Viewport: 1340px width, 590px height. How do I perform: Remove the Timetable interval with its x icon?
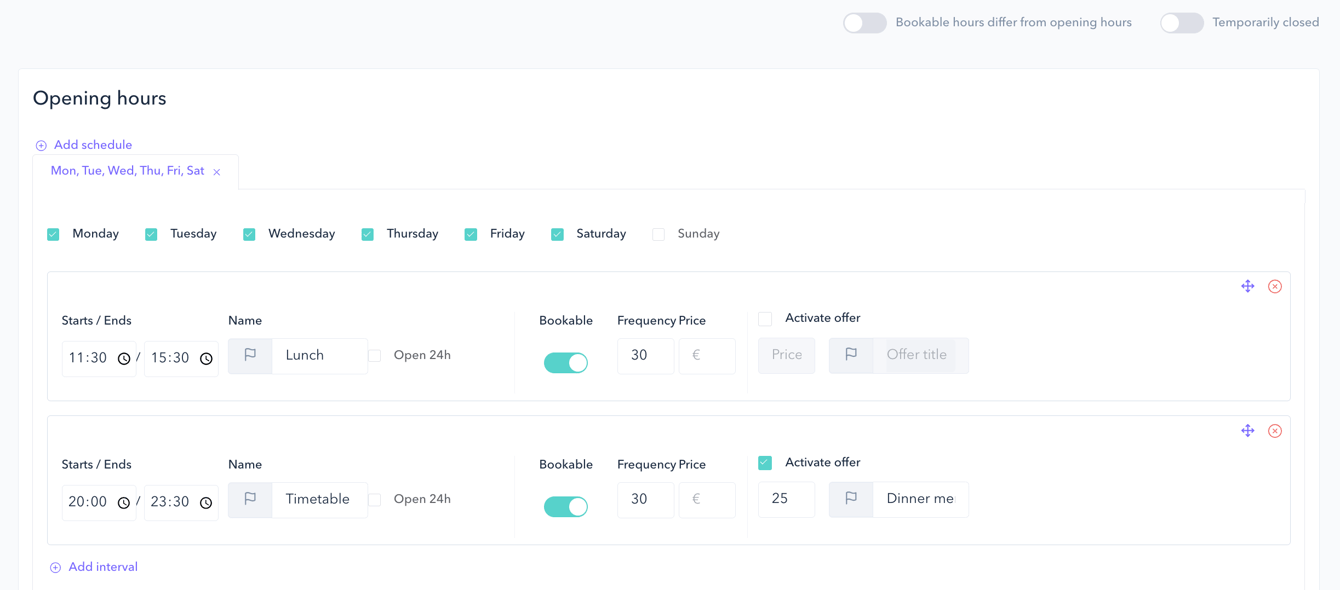(1275, 430)
